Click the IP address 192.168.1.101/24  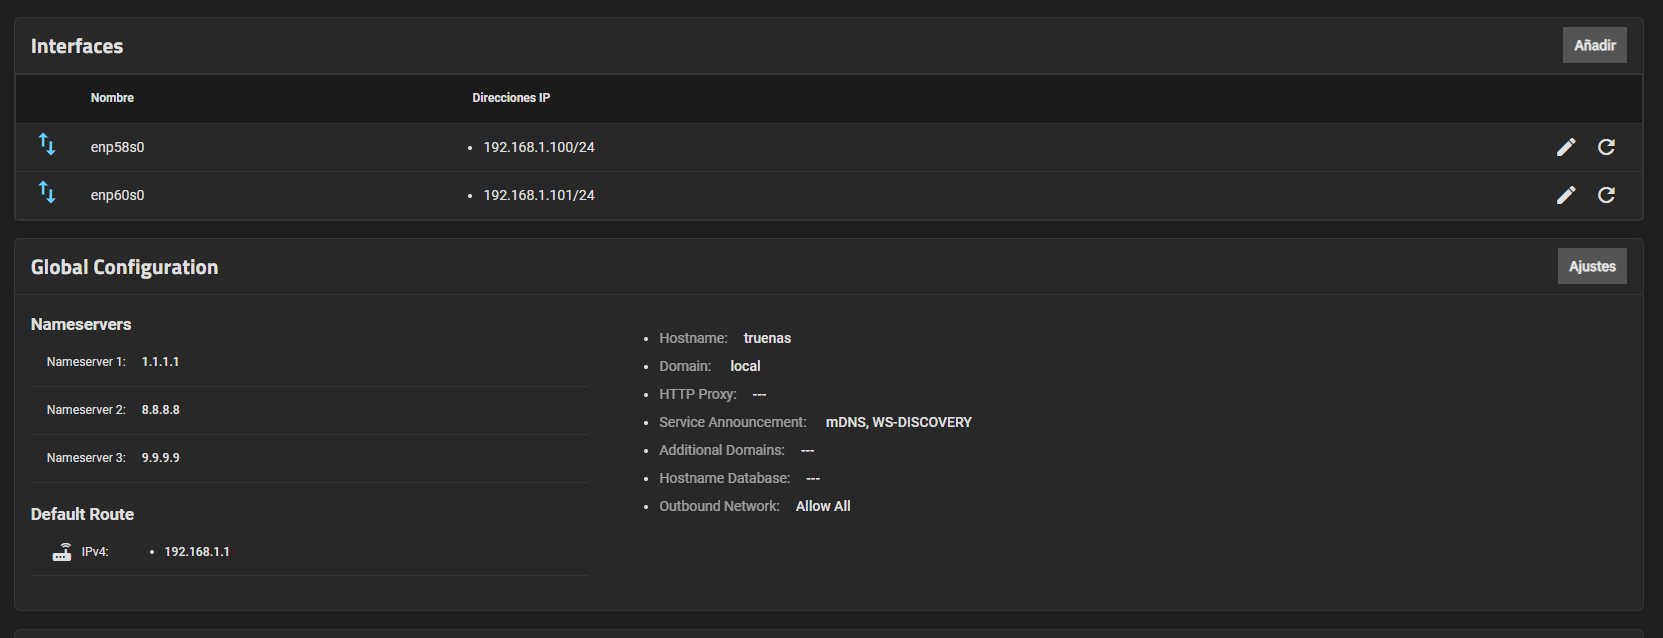click(539, 195)
